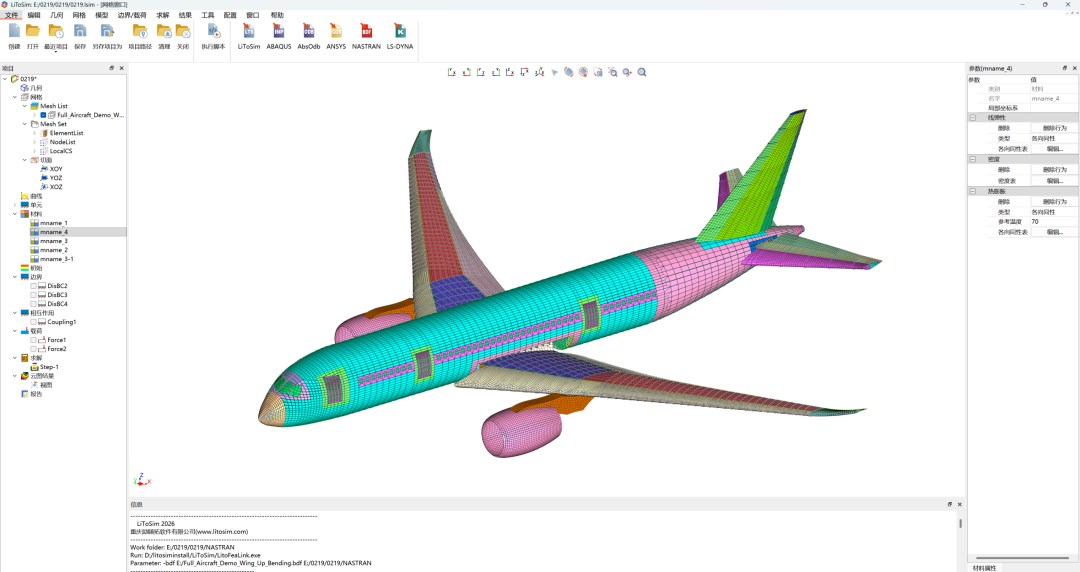This screenshot has width=1080, height=572.
Task: Open the 边界/载荷 menu
Action: (132, 15)
